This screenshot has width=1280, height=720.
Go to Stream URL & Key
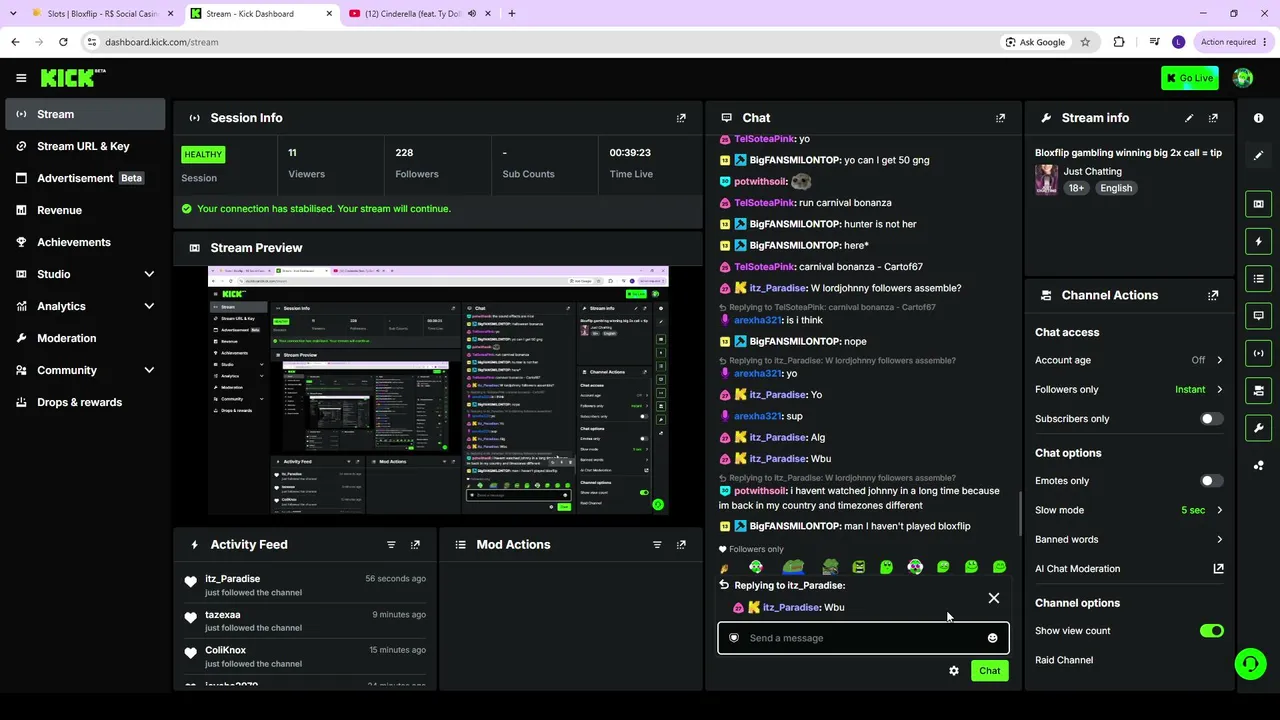[85, 146]
